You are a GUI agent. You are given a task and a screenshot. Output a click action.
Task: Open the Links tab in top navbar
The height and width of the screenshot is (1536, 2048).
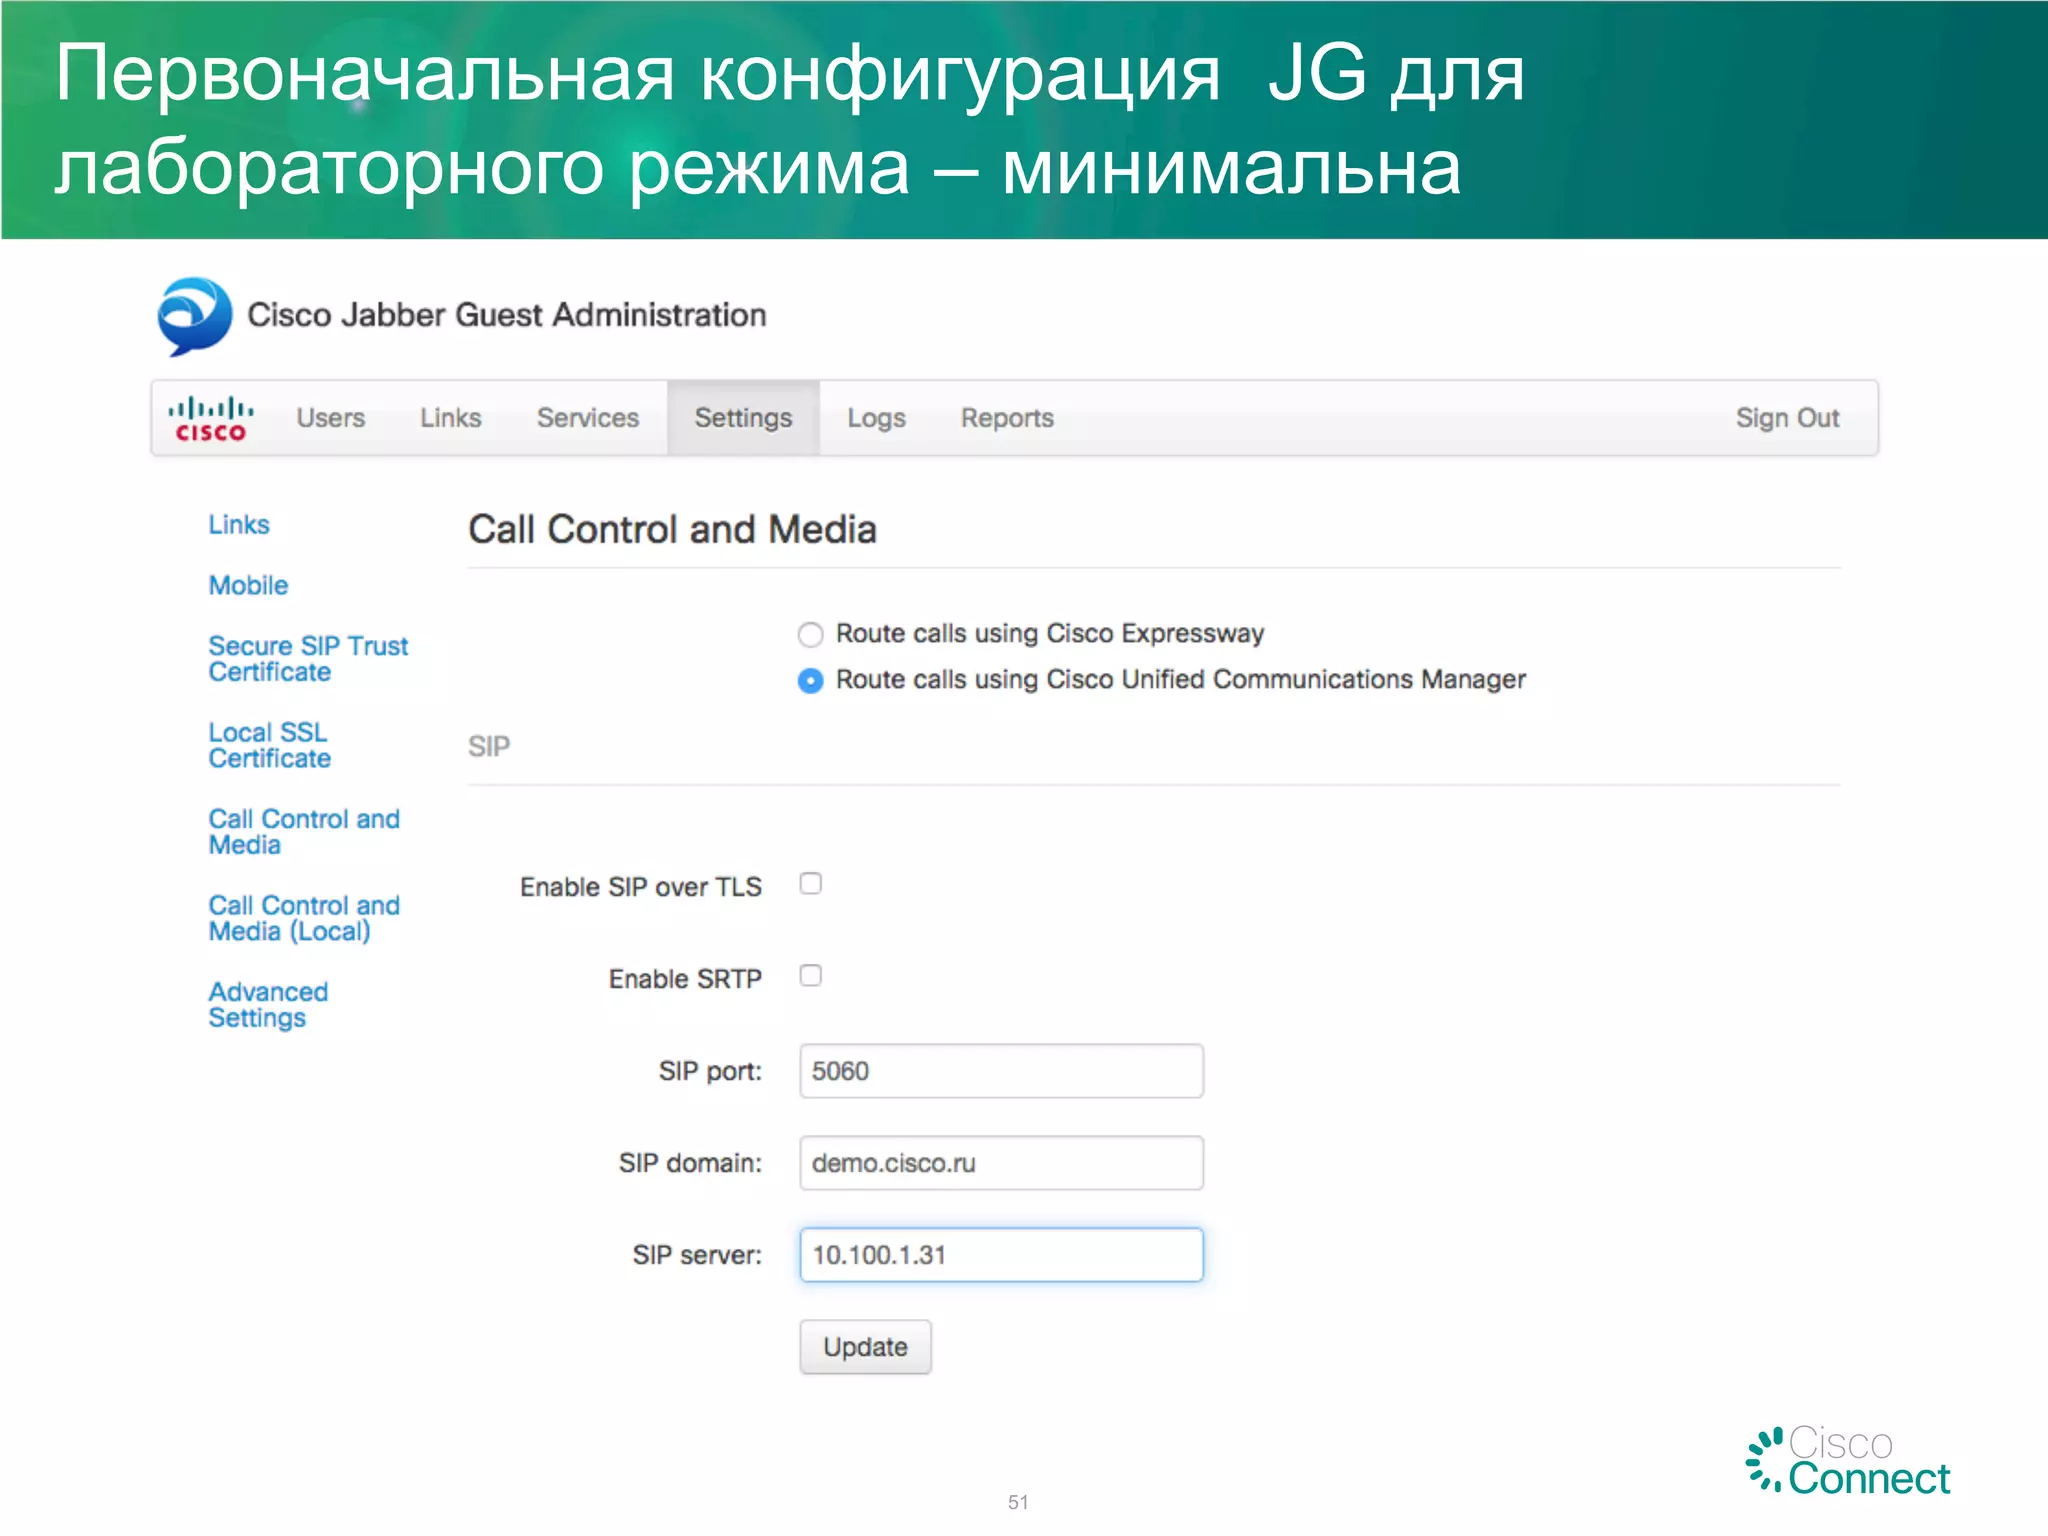[x=450, y=418]
